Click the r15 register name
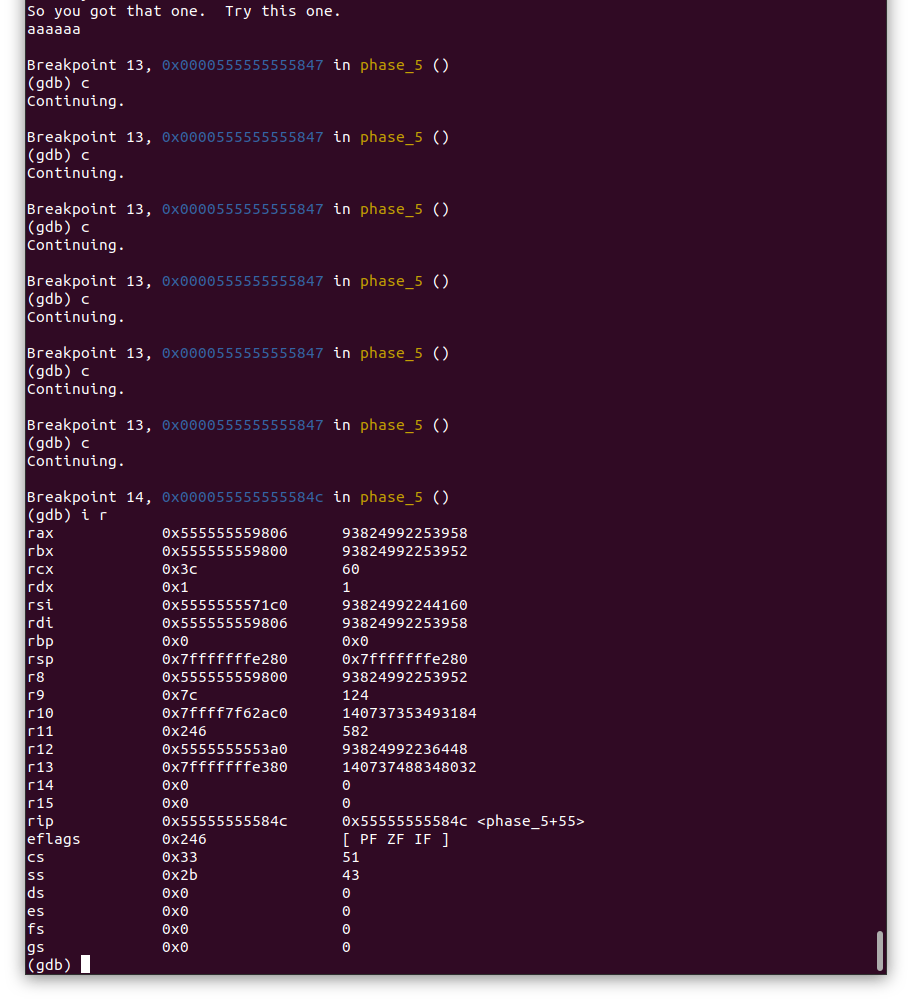This screenshot has width=912, height=1003. point(40,803)
